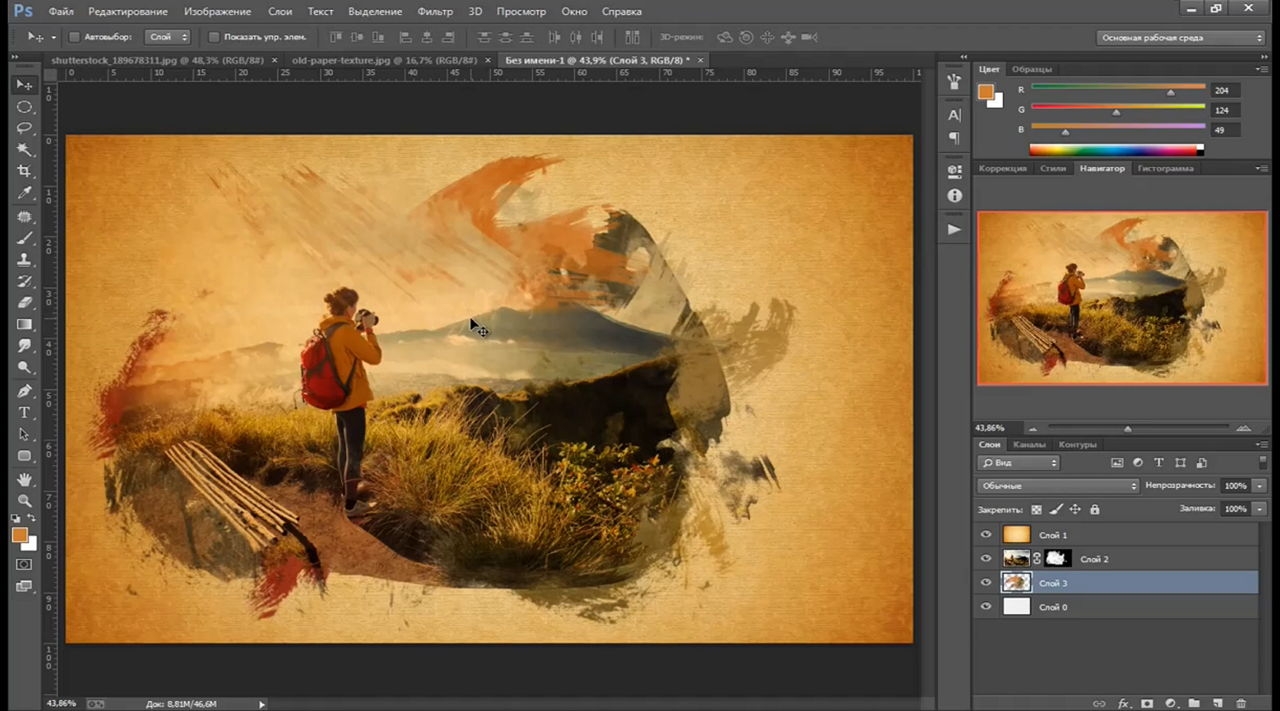
Task: Switch to the Каналы tab
Action: click(1029, 445)
